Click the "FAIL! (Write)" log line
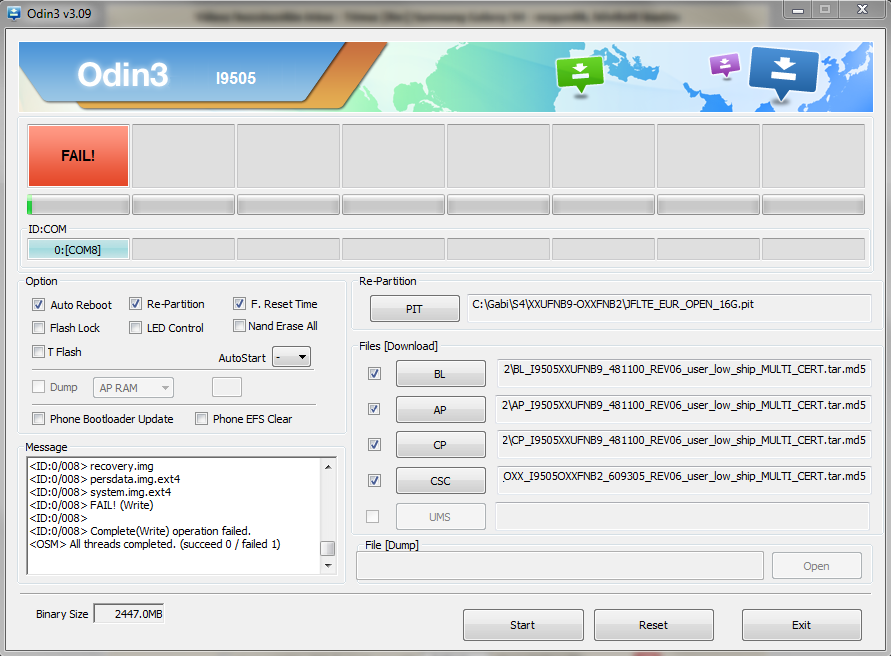Screen dimensions: 891x656 (91, 505)
